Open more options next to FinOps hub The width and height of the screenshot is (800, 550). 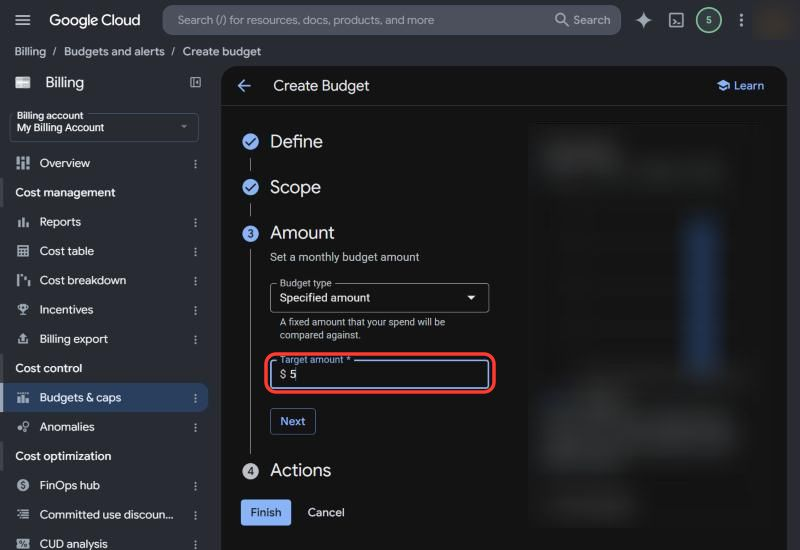(195, 486)
